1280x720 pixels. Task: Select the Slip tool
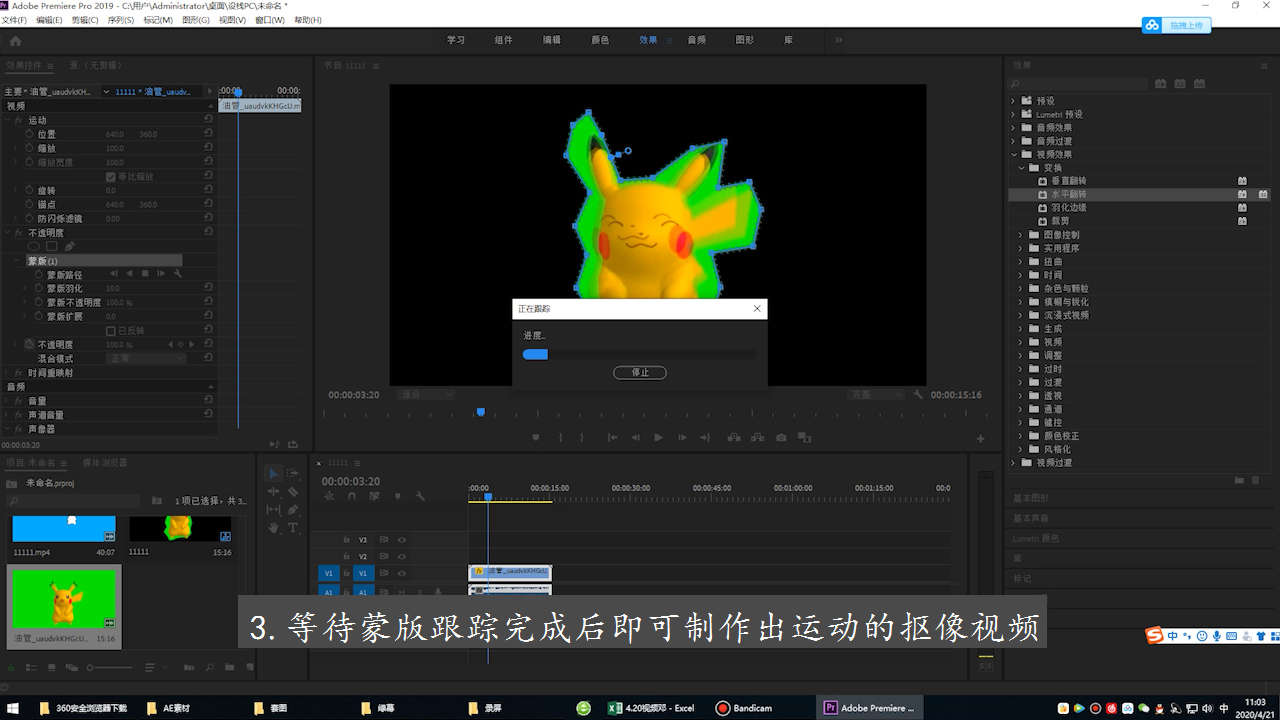274,509
